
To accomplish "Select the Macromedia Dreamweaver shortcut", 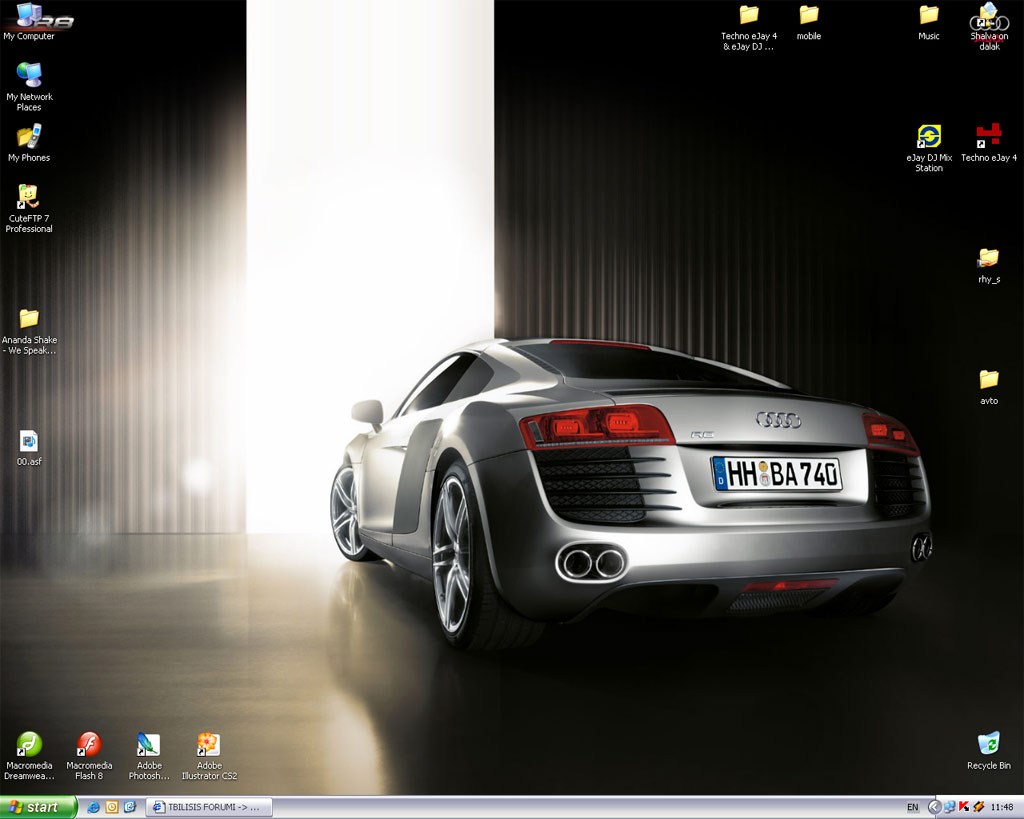I will pos(29,756).
